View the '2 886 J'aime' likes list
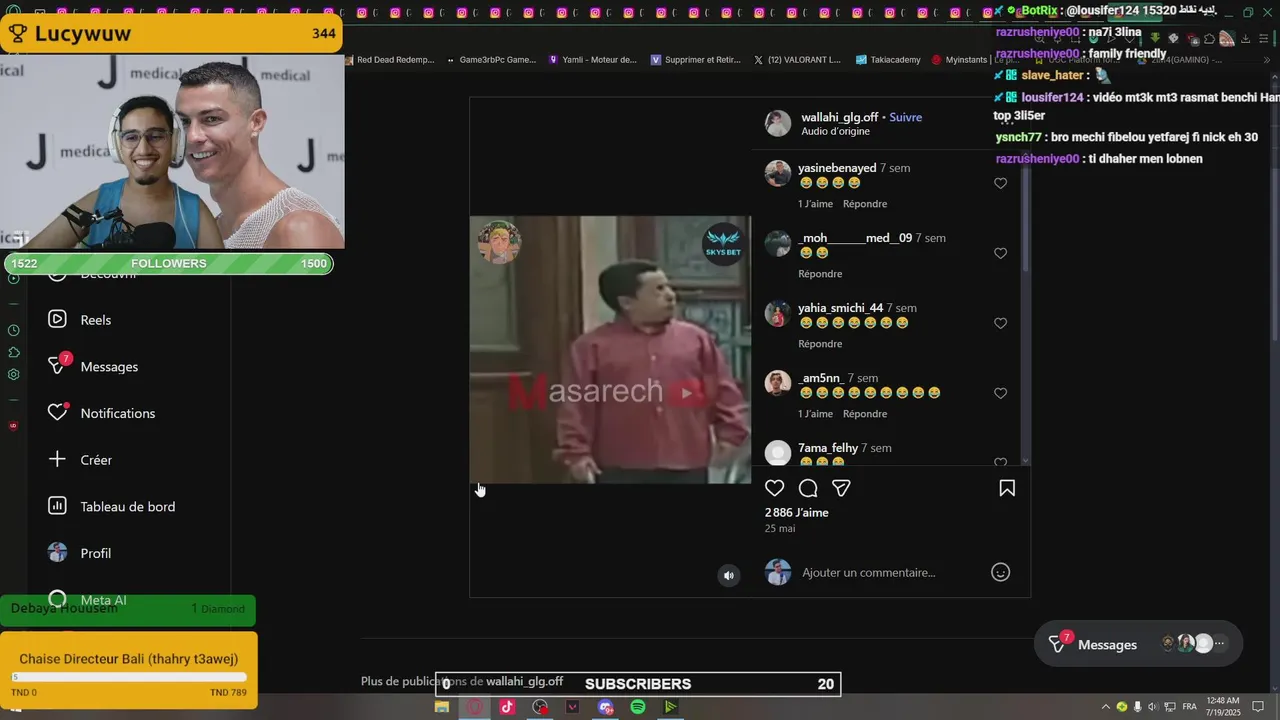 coord(797,512)
